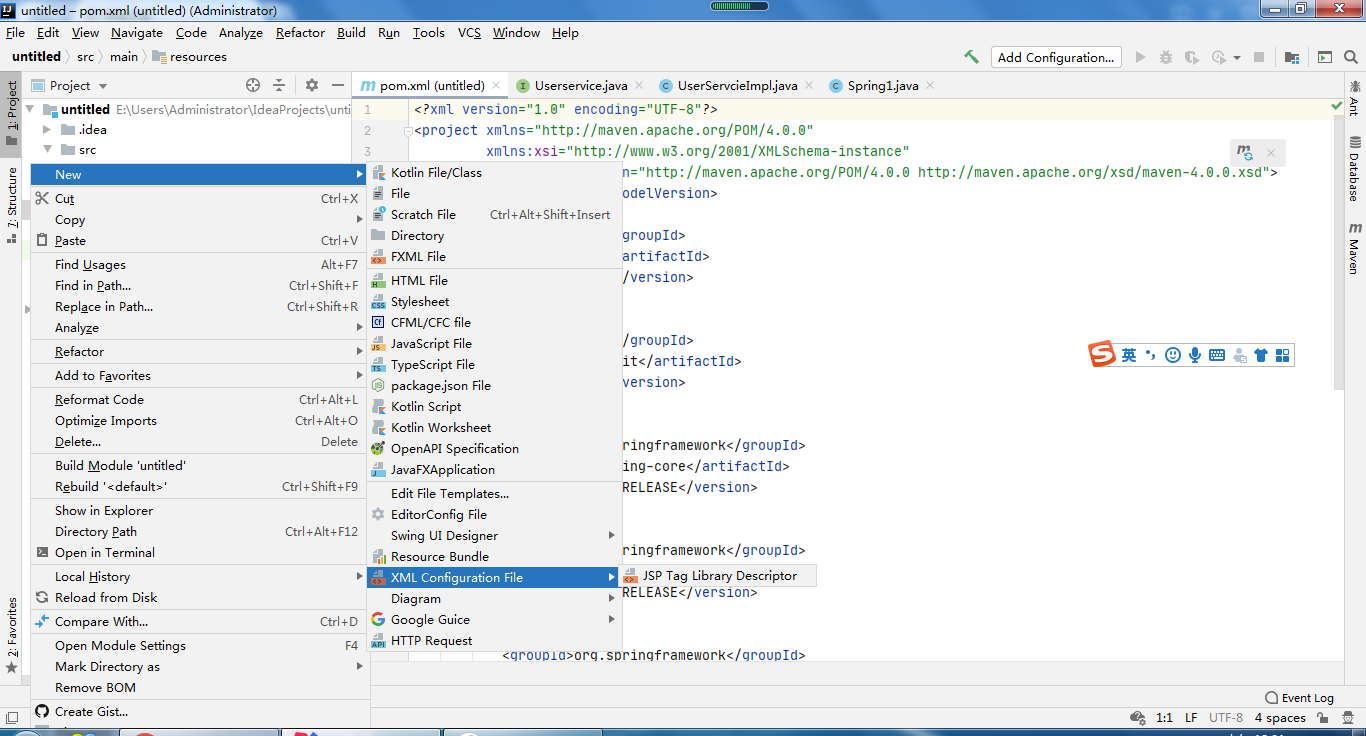Expand the Swing UI Designer submenu

click(x=494, y=536)
